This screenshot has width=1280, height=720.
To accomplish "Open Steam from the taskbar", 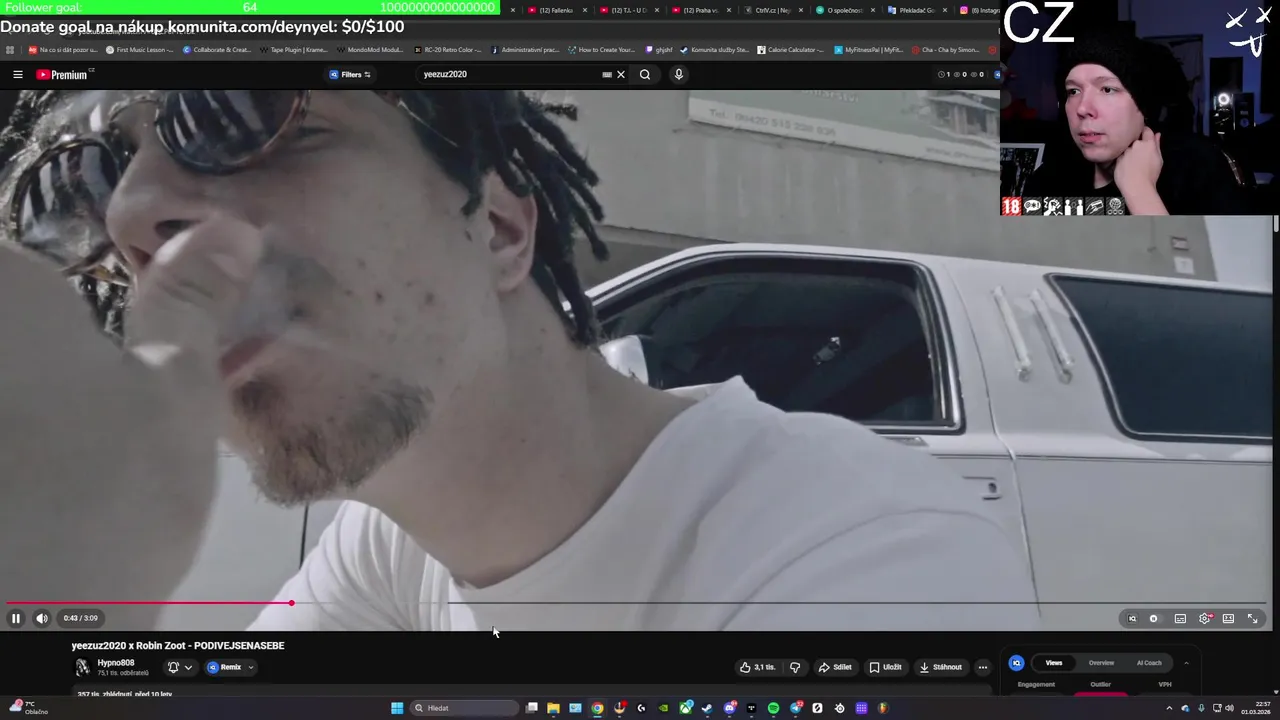I will point(707,708).
